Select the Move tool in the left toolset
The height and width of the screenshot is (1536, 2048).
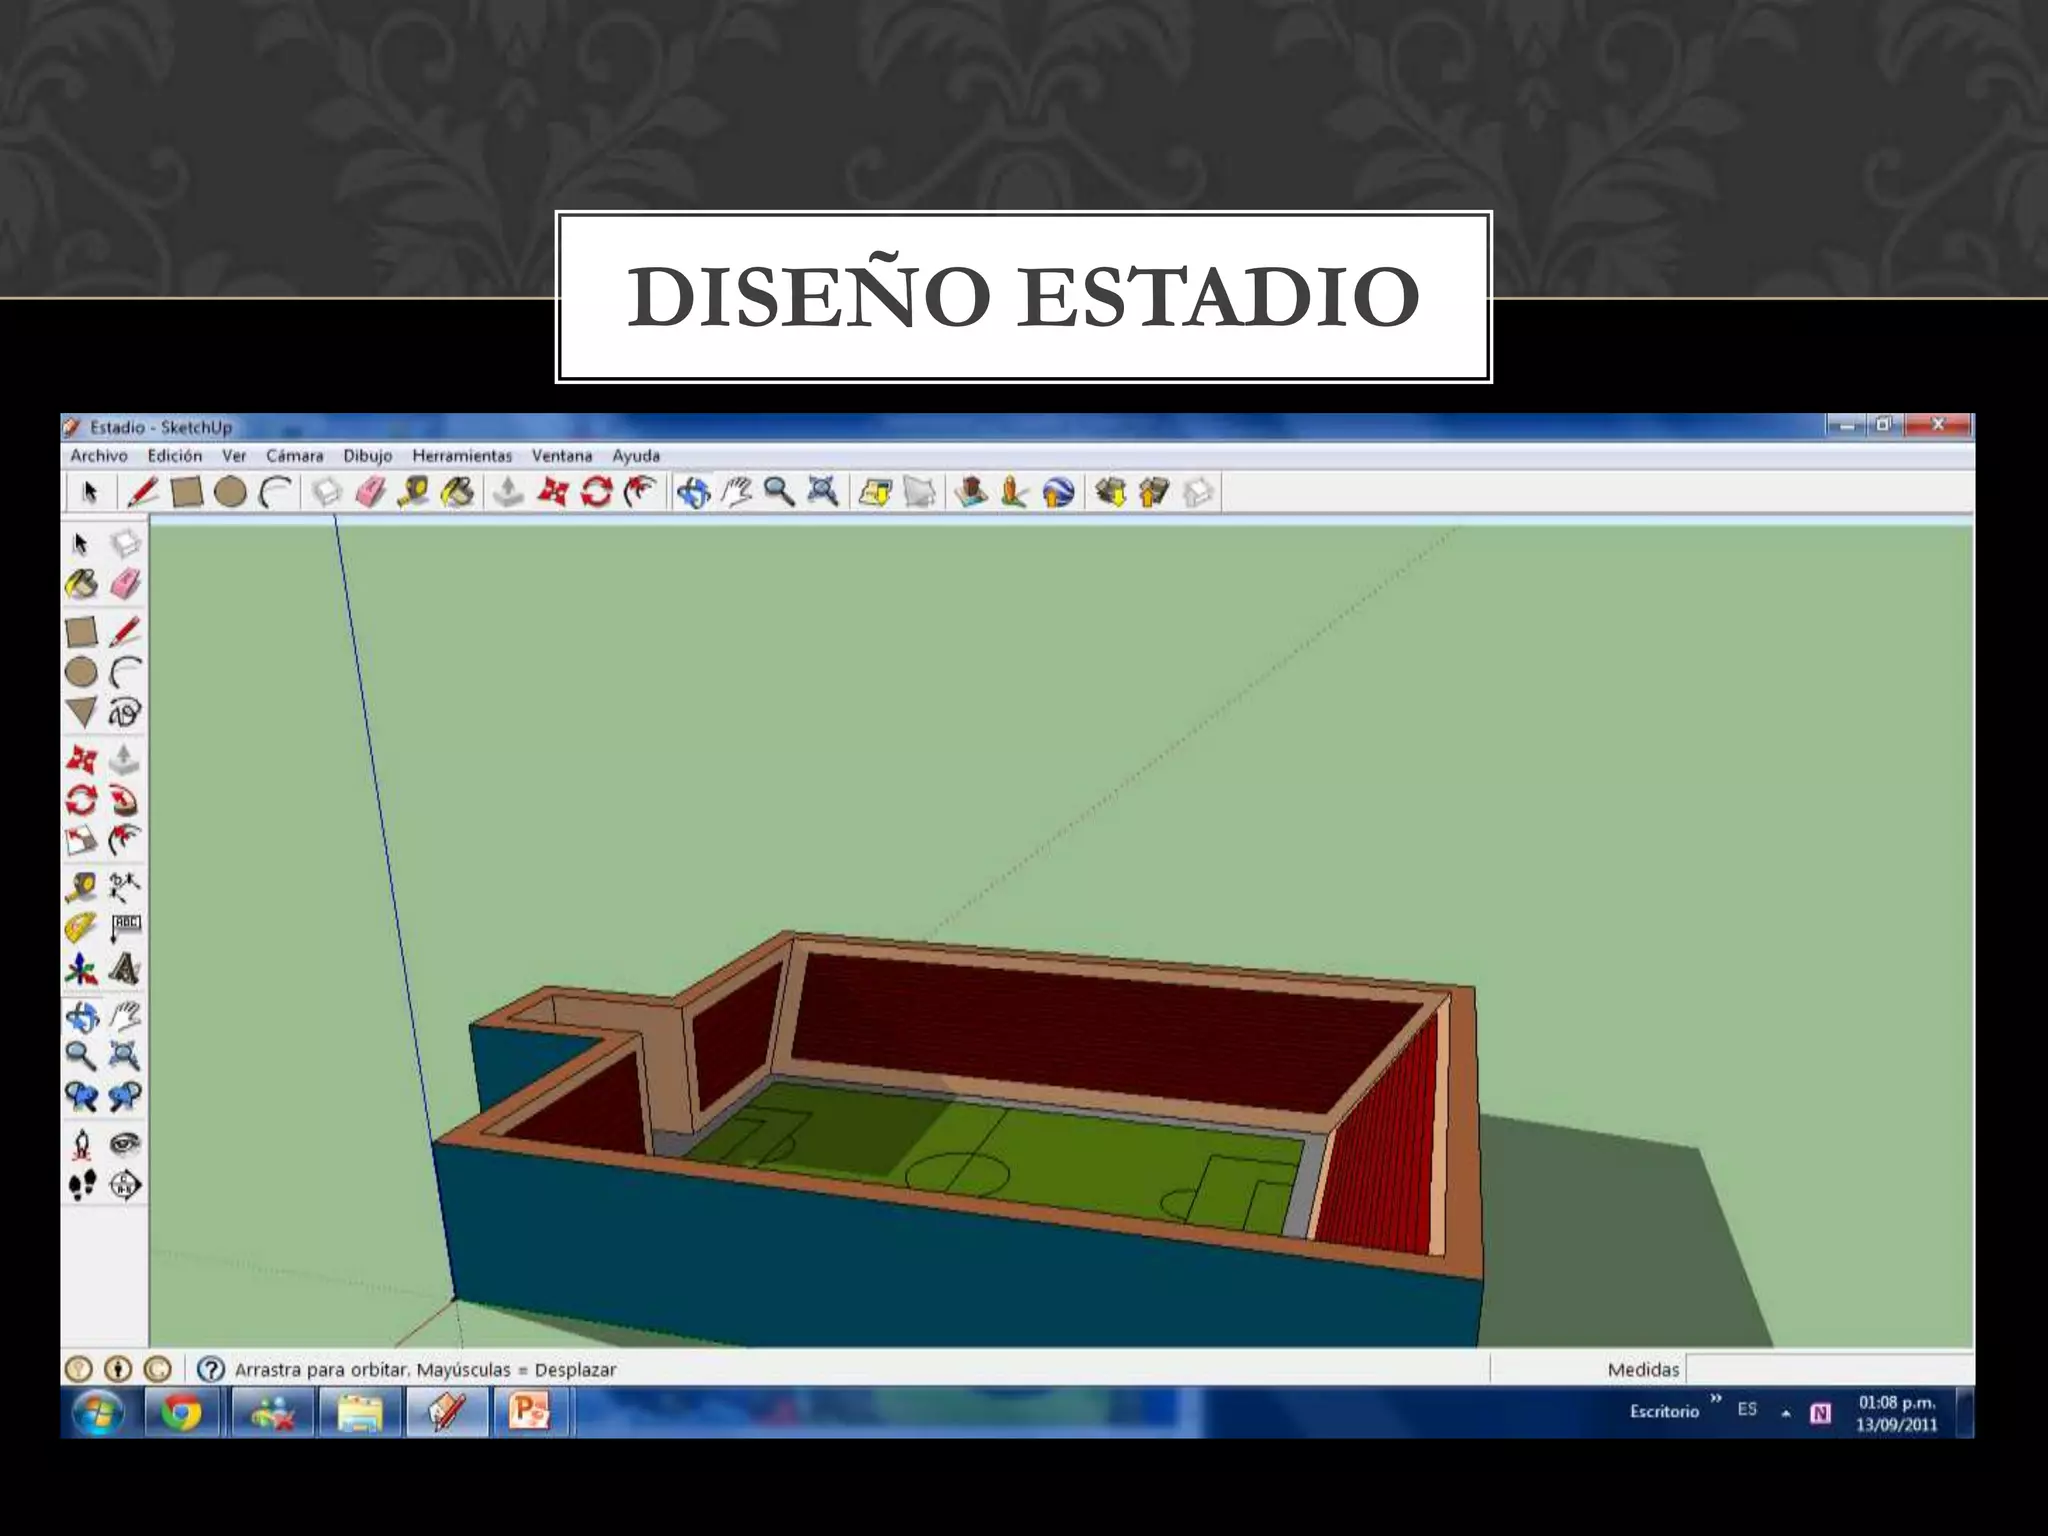[x=81, y=759]
